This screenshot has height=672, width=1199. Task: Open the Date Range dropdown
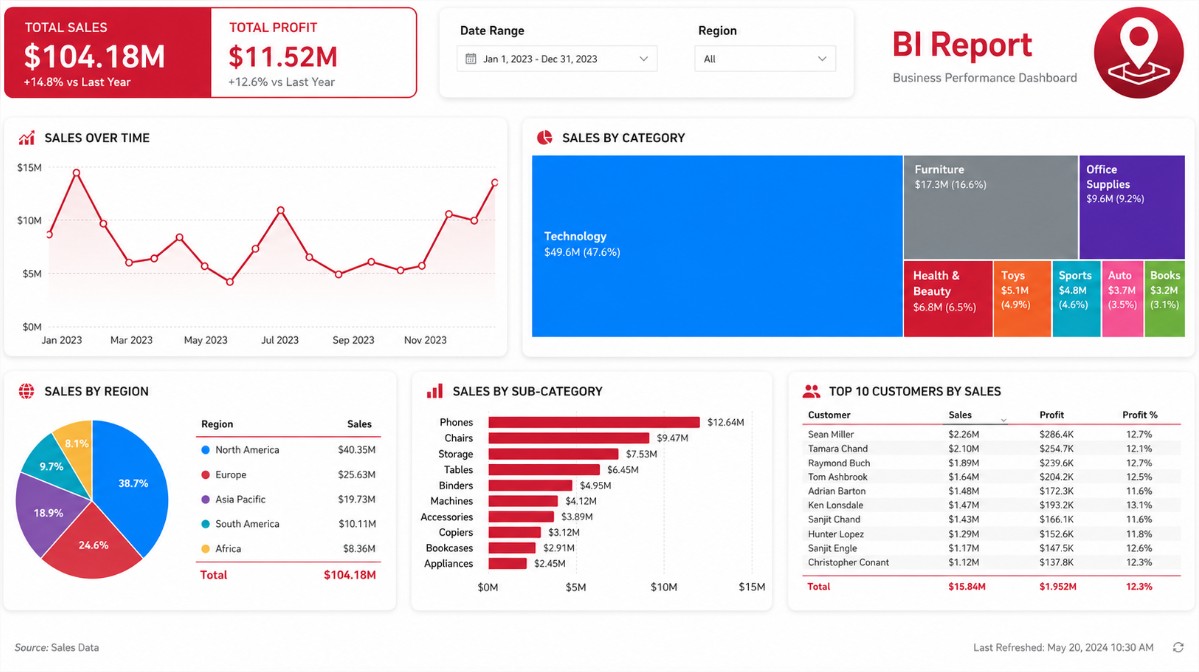pos(557,59)
